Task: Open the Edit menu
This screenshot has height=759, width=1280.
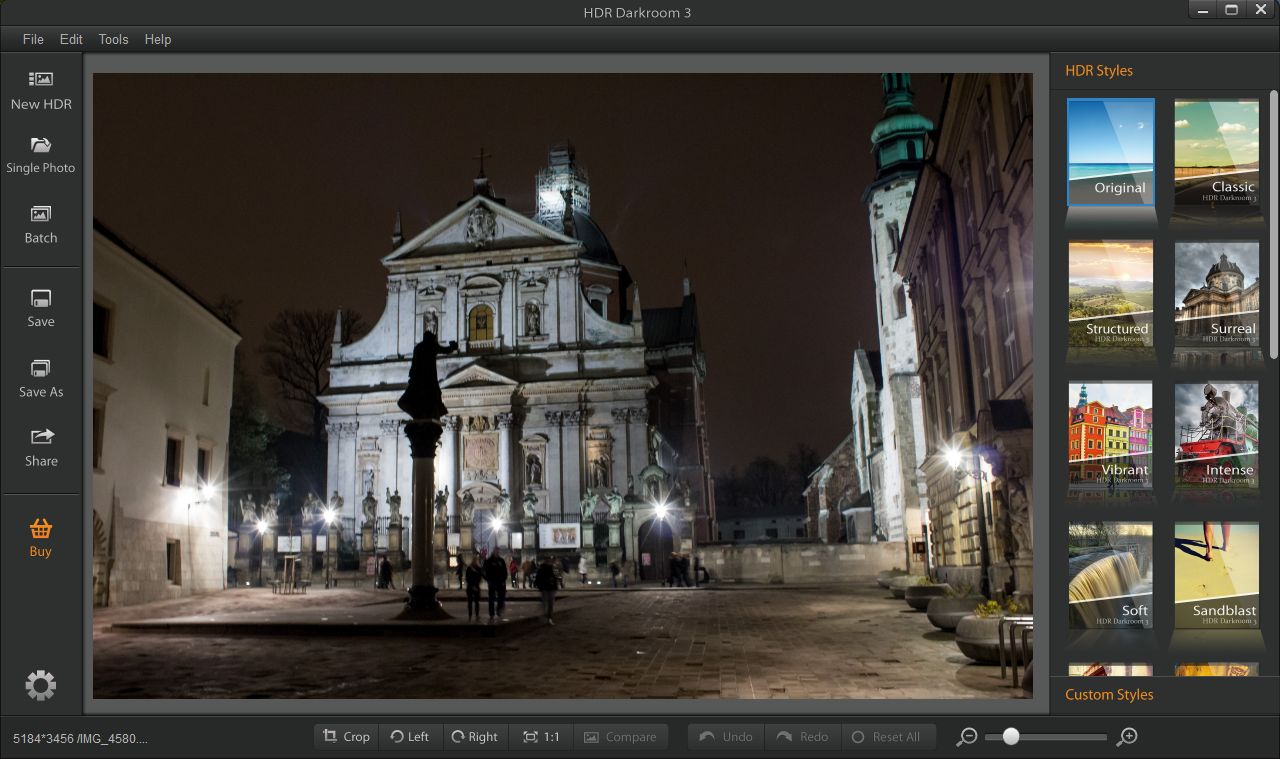Action: pyautogui.click(x=70, y=39)
